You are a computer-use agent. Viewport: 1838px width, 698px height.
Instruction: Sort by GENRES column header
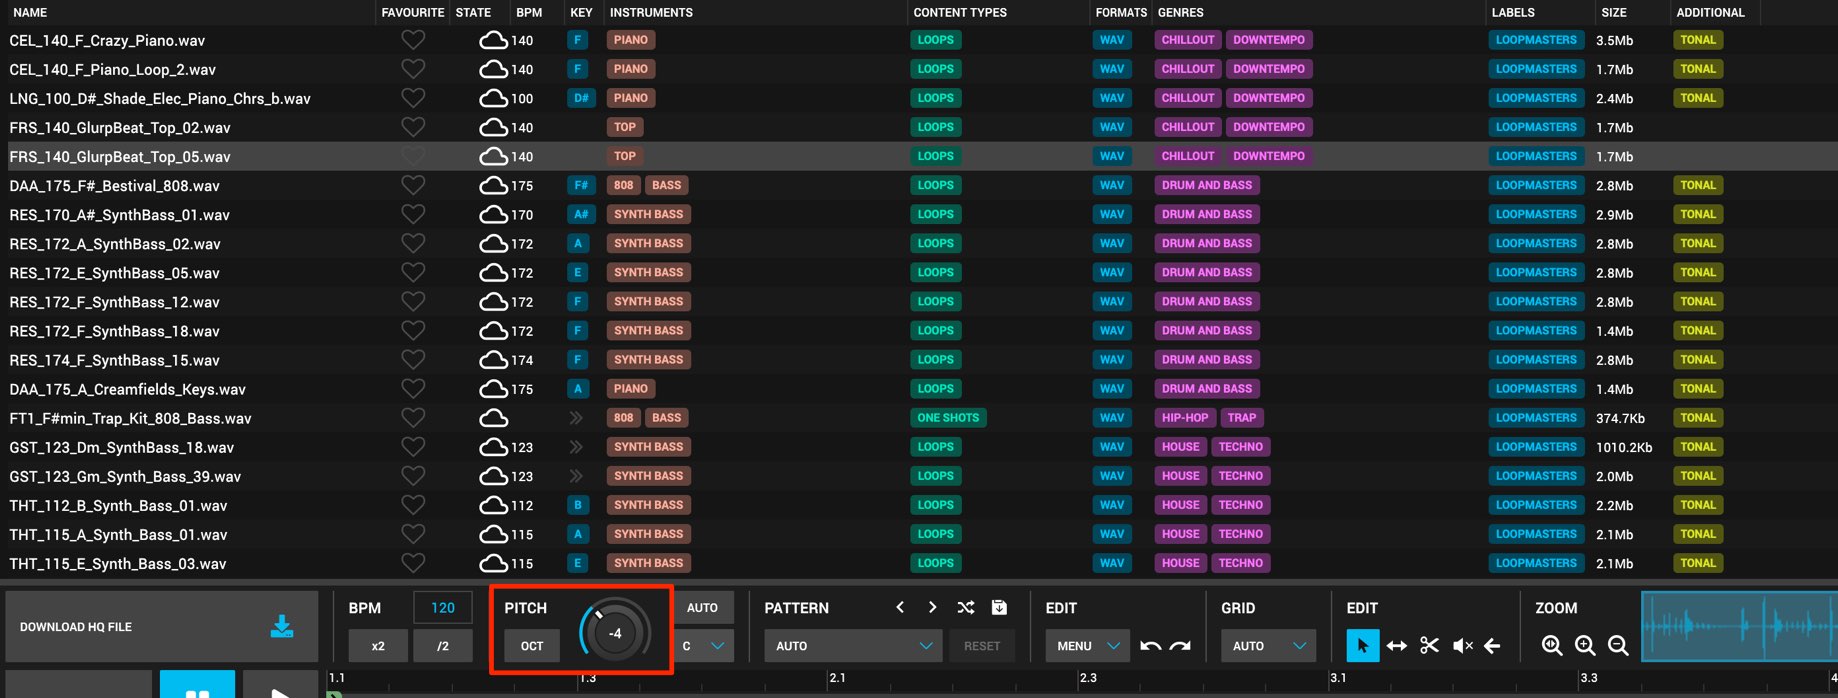(x=1181, y=12)
